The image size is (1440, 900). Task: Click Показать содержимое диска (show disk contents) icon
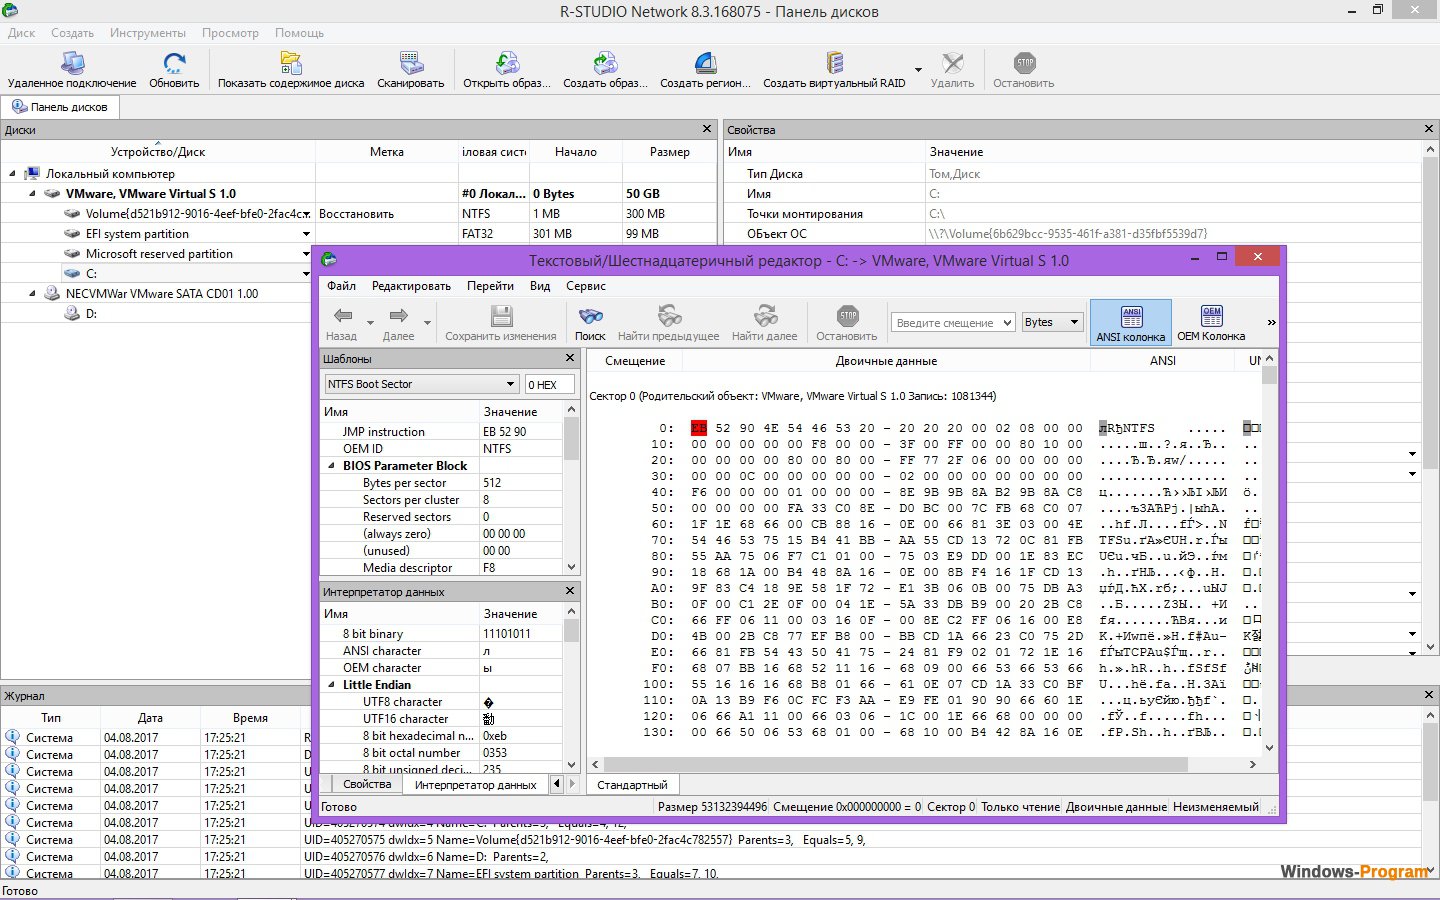291,70
